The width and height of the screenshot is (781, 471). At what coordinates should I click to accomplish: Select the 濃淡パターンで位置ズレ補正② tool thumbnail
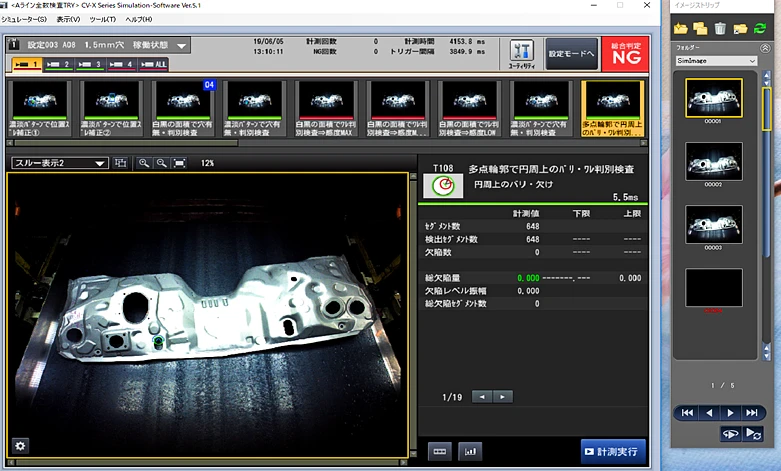click(112, 109)
